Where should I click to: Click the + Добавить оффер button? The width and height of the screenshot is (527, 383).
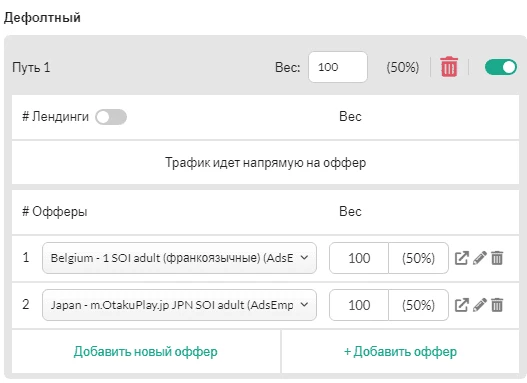[400, 352]
